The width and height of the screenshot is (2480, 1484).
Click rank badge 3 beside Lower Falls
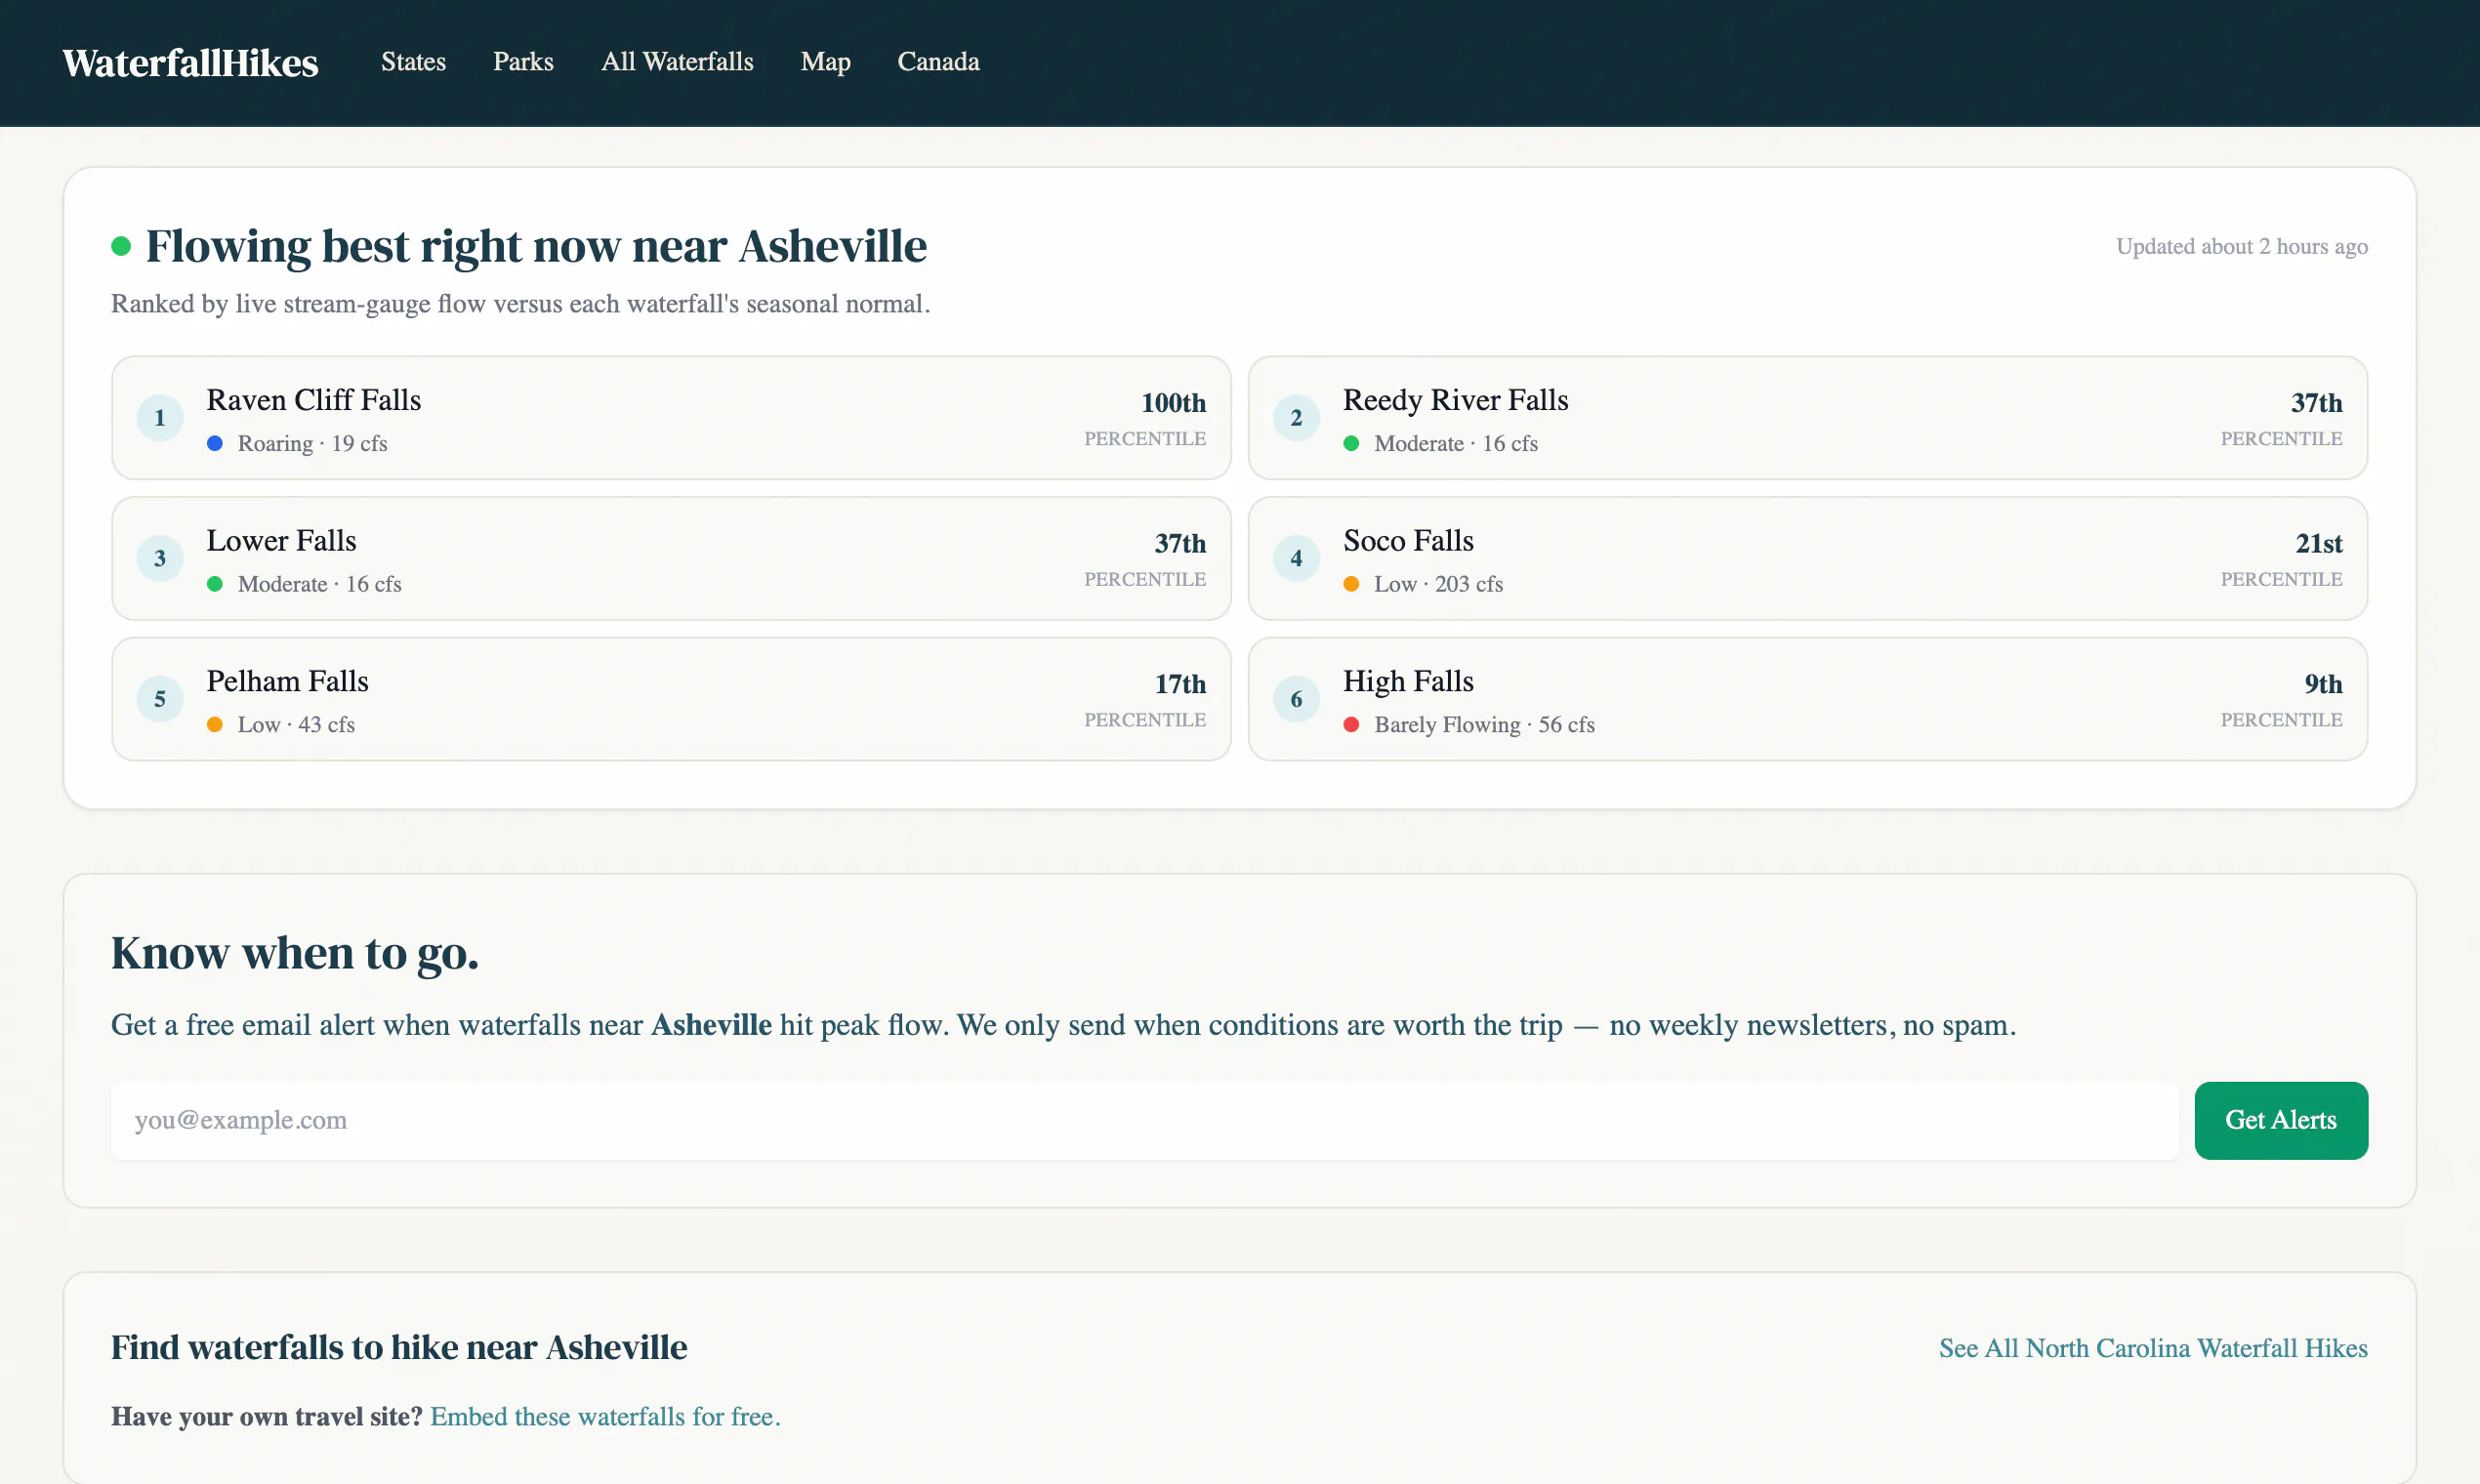(x=160, y=559)
